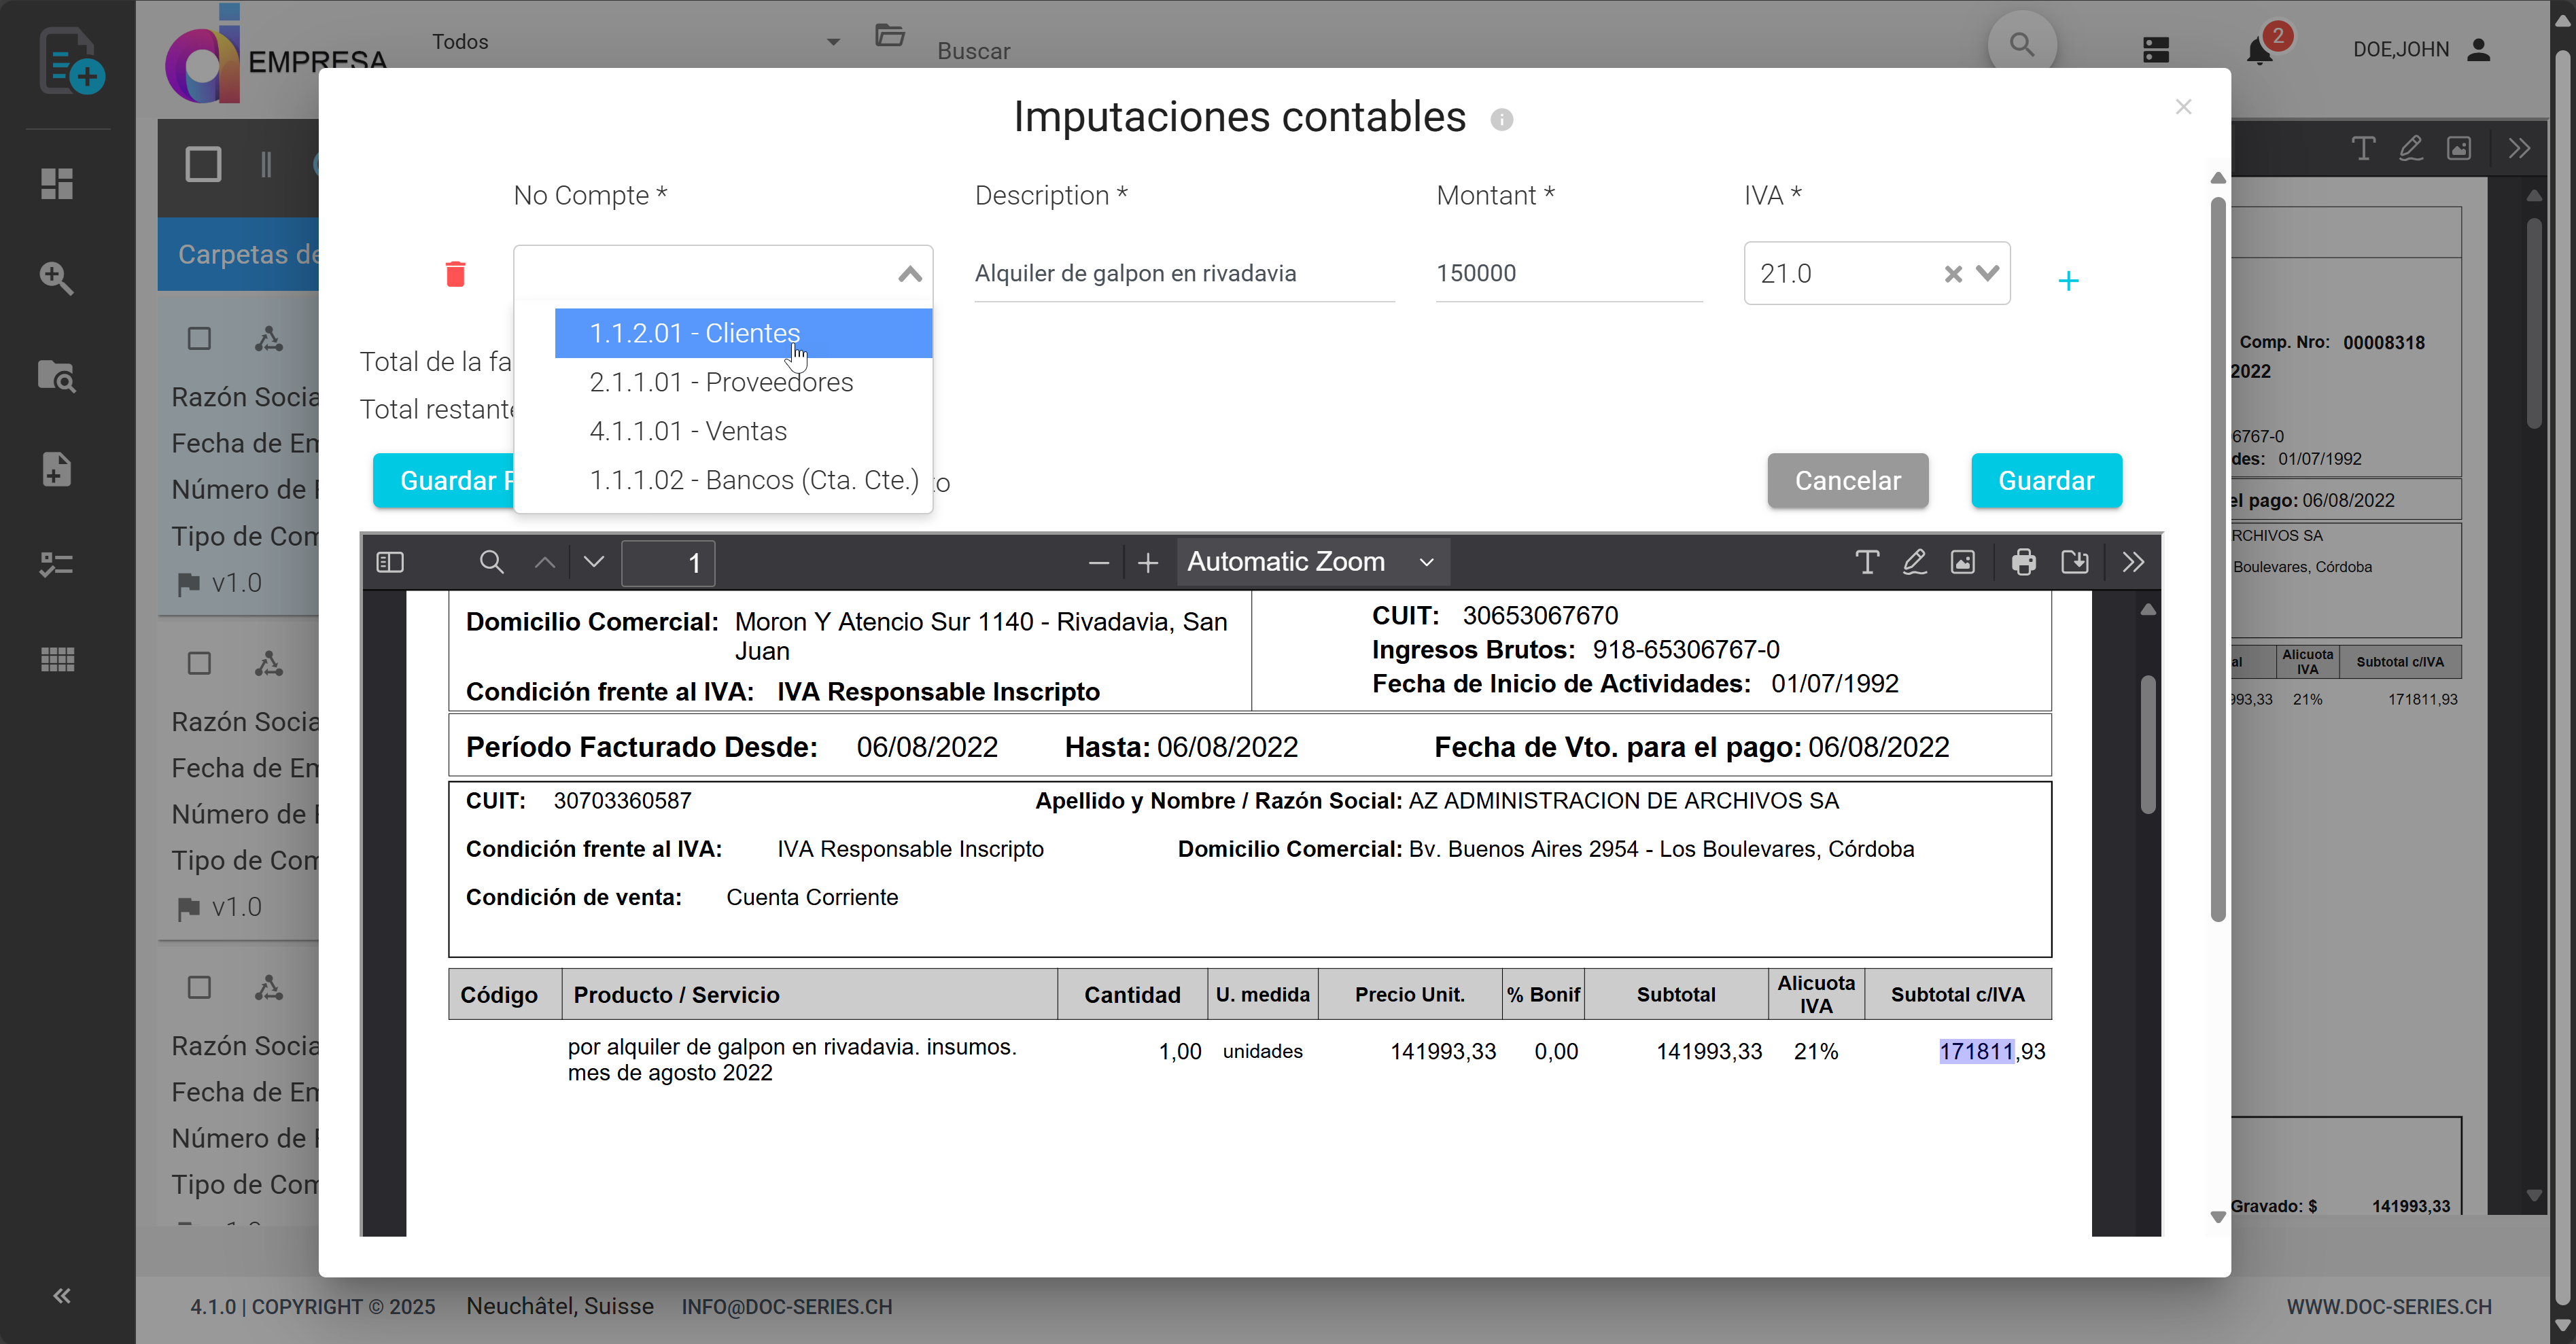Toggle the PDF viewer sidebar panel
Viewport: 2576px width, 1344px height.
click(x=390, y=562)
